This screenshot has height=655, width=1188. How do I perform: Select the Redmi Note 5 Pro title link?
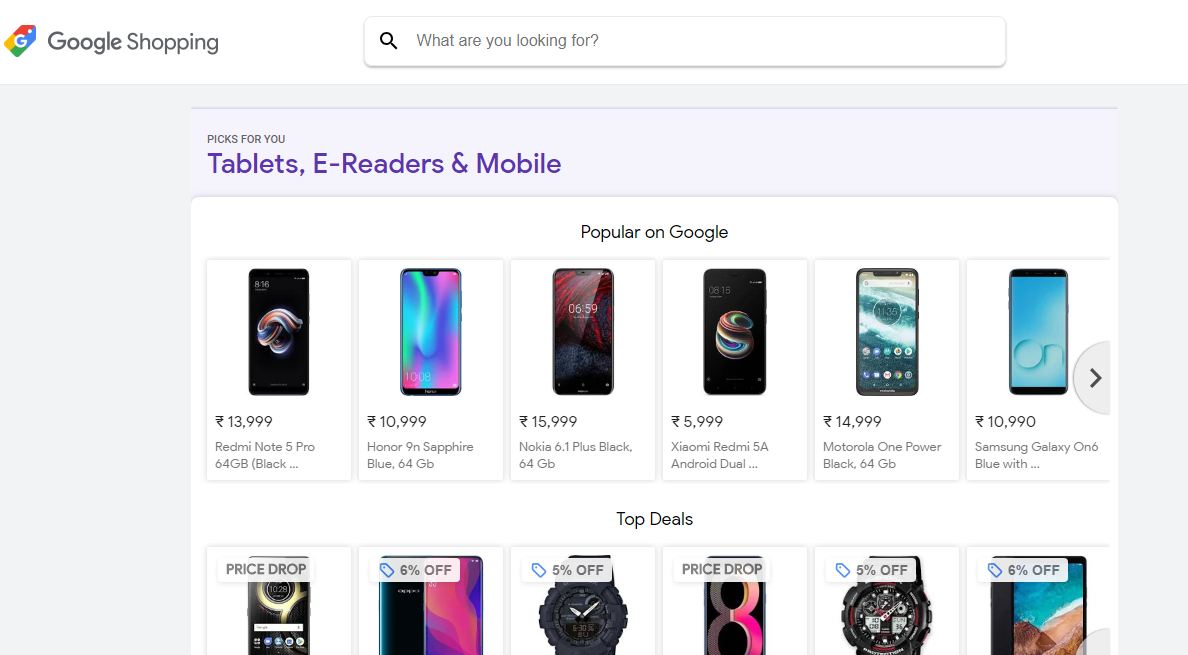pyautogui.click(x=265, y=455)
